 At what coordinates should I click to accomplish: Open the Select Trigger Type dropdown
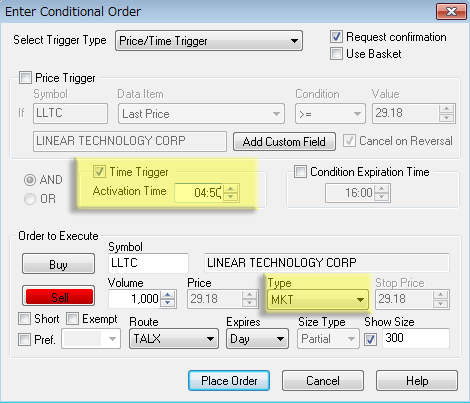[209, 41]
